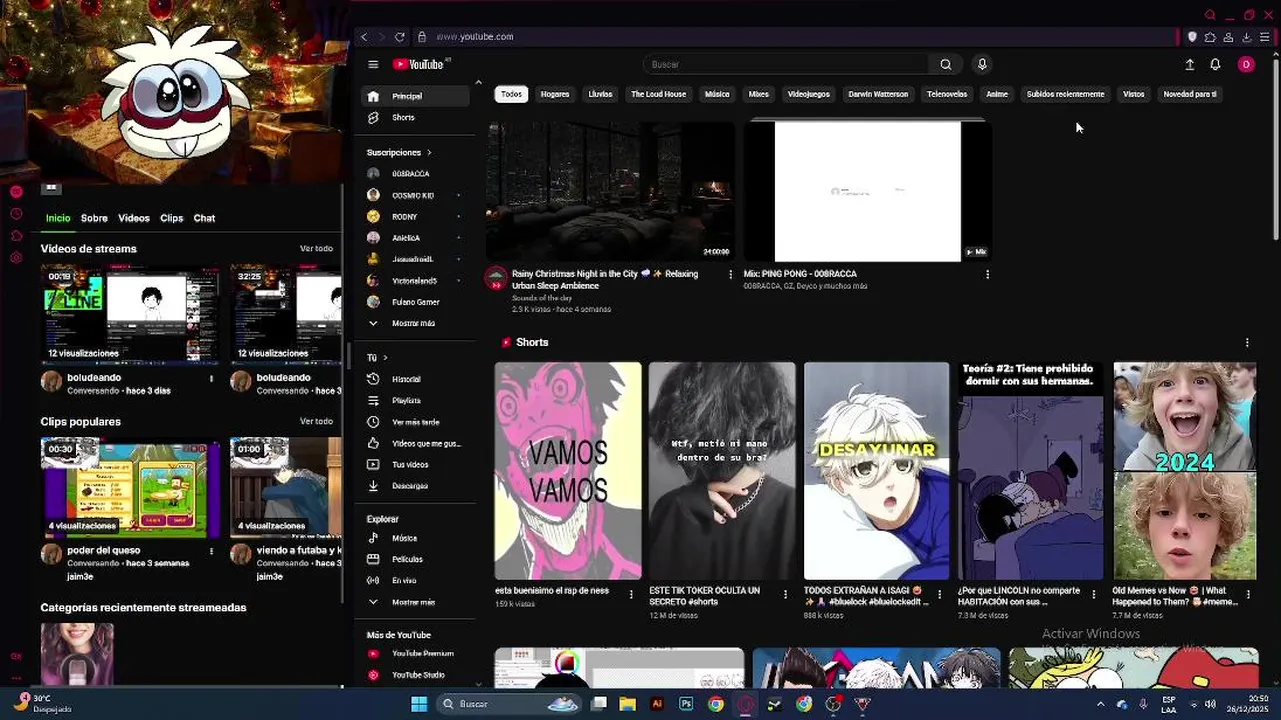Expand the Tú section arrow
The height and width of the screenshot is (720, 1281).
pyautogui.click(x=385, y=357)
